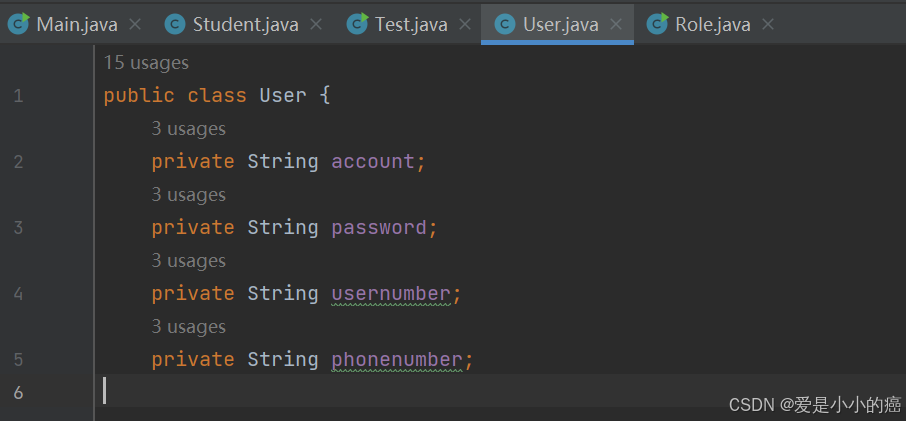Open the 15 usages hint above class User
Image resolution: width=906 pixels, height=421 pixels.
[146, 62]
